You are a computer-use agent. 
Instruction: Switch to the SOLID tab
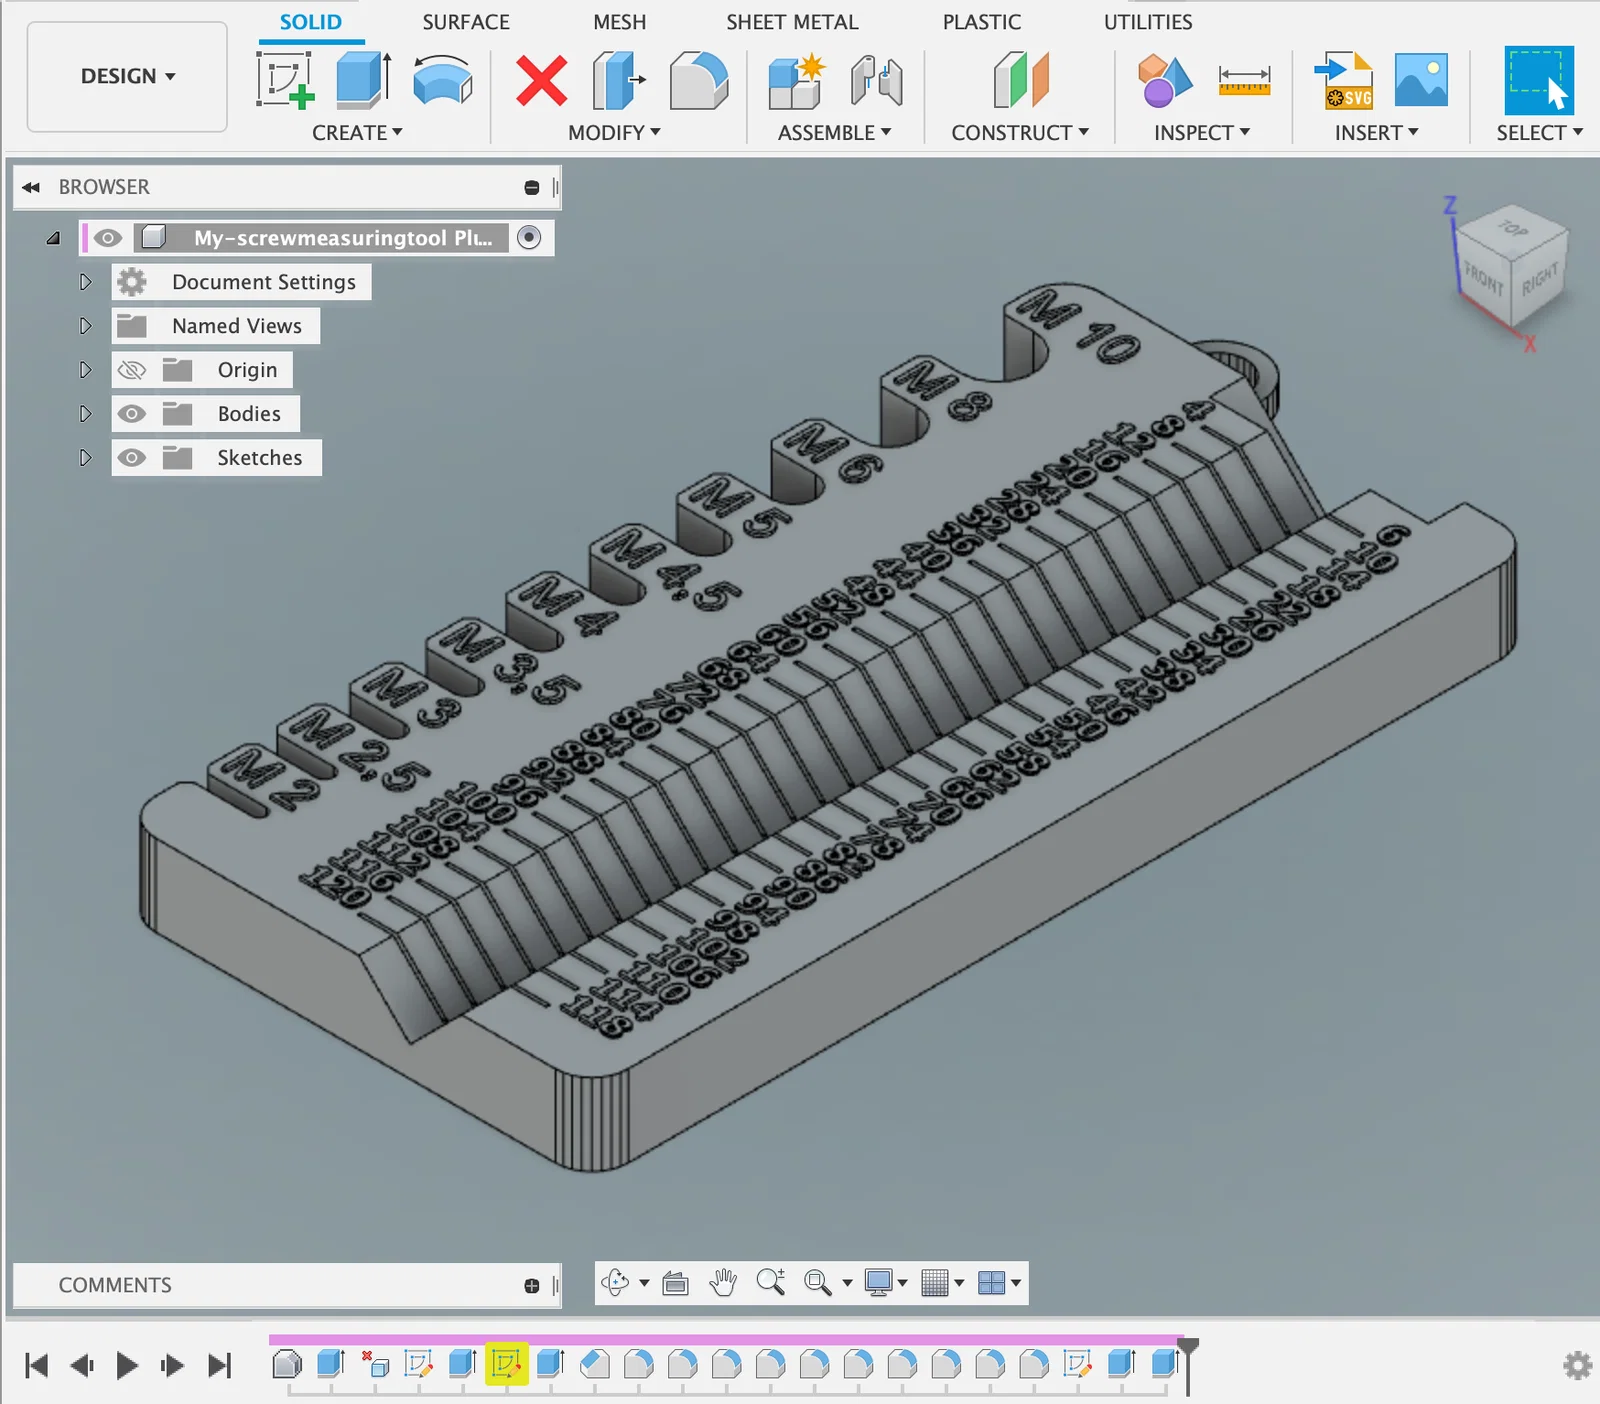(x=311, y=22)
